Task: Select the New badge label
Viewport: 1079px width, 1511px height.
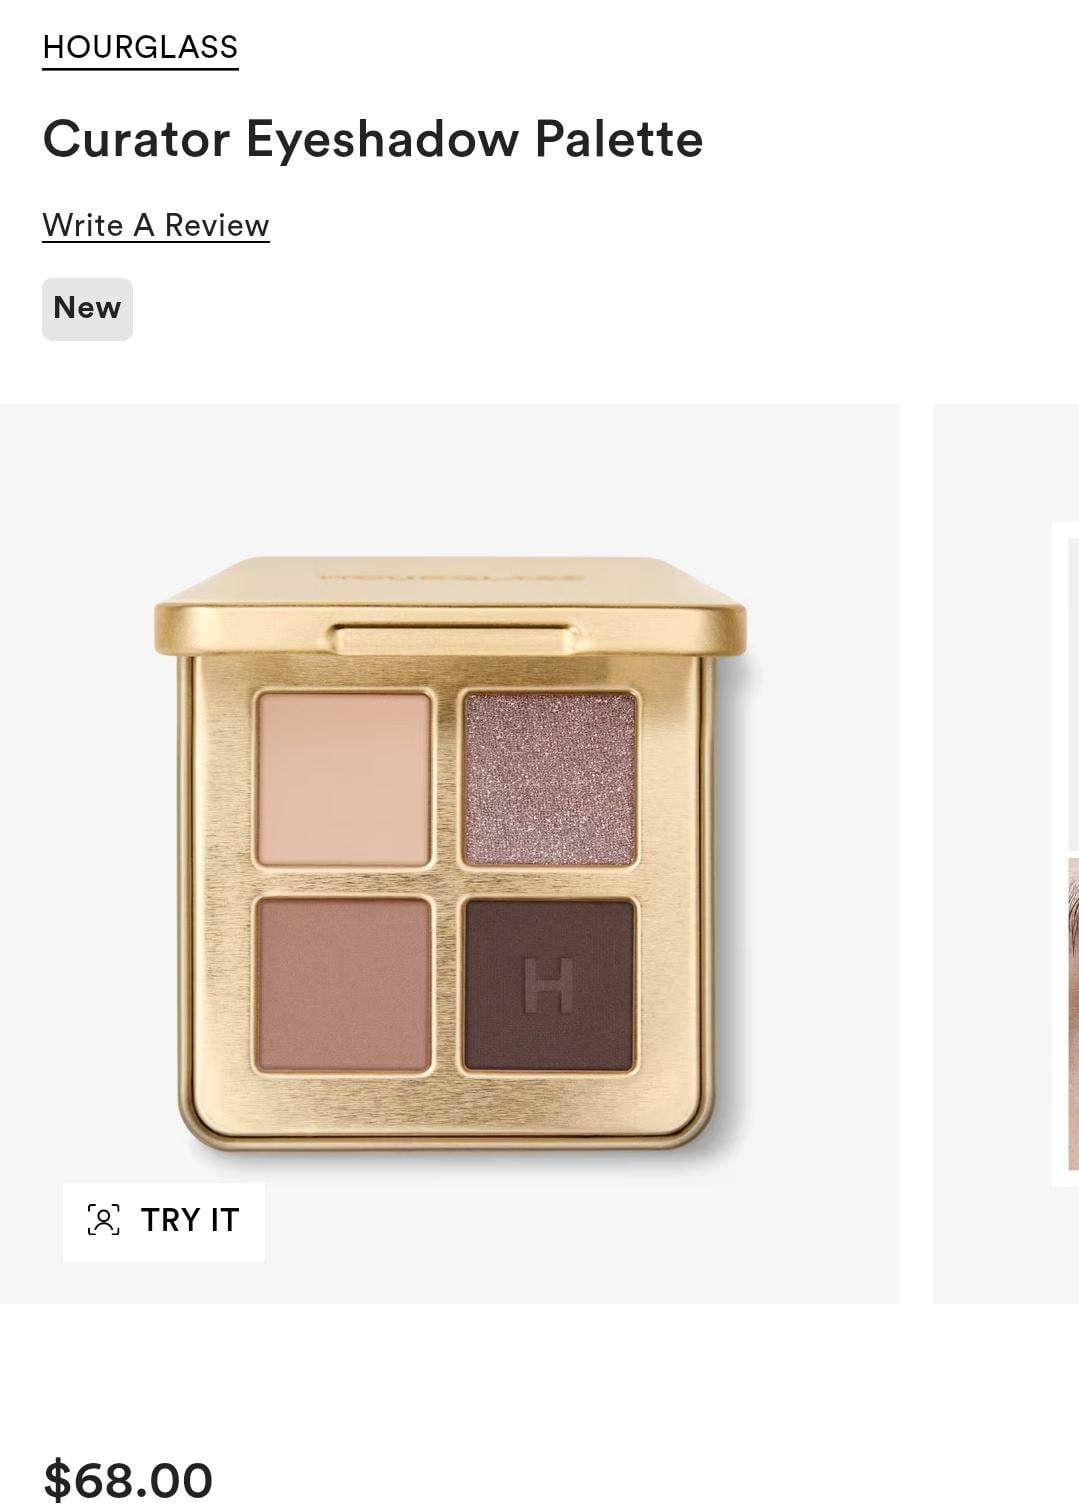Action: point(87,308)
